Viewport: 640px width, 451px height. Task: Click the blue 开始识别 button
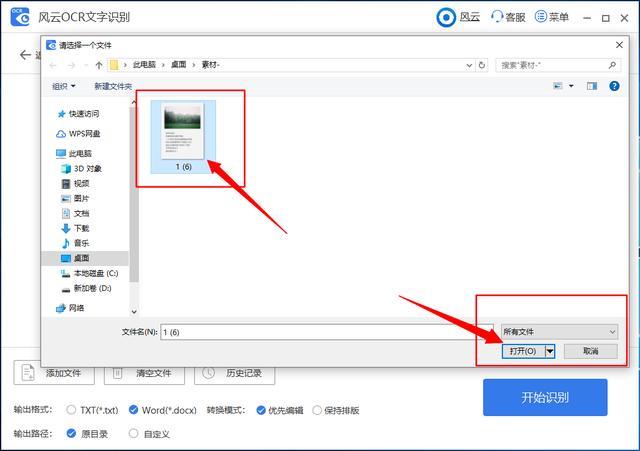(x=545, y=397)
